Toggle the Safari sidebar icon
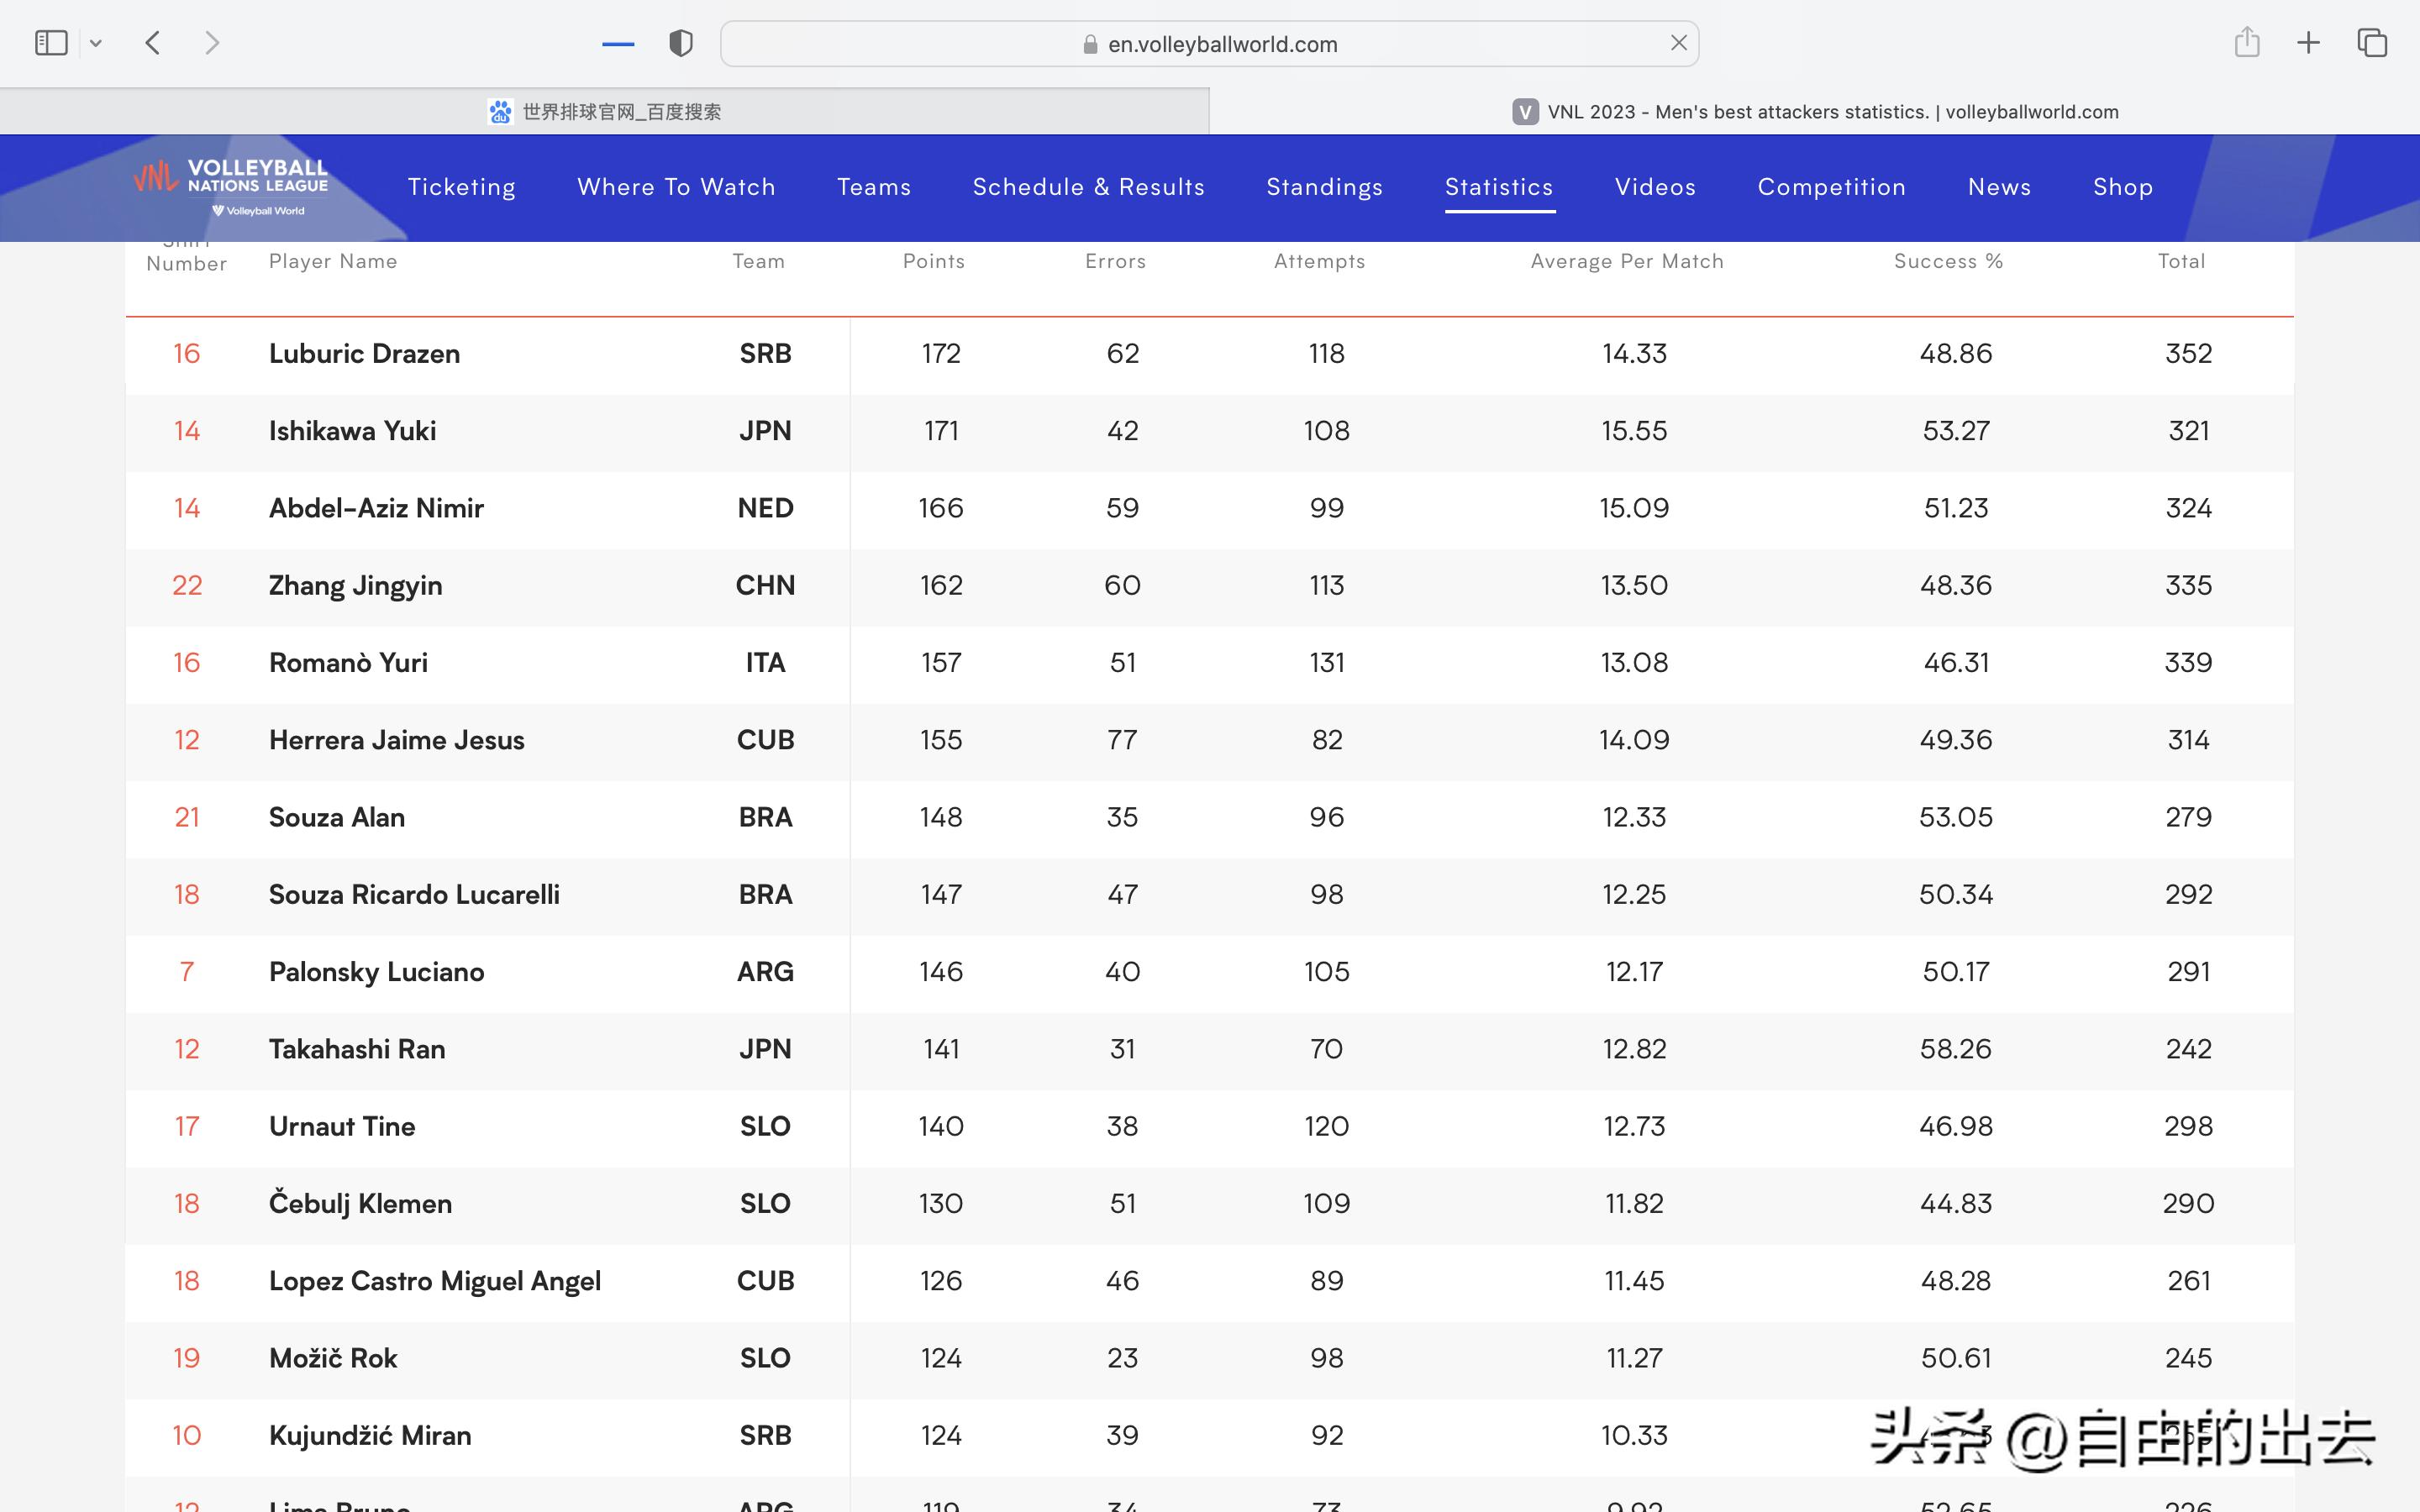 coord(51,43)
